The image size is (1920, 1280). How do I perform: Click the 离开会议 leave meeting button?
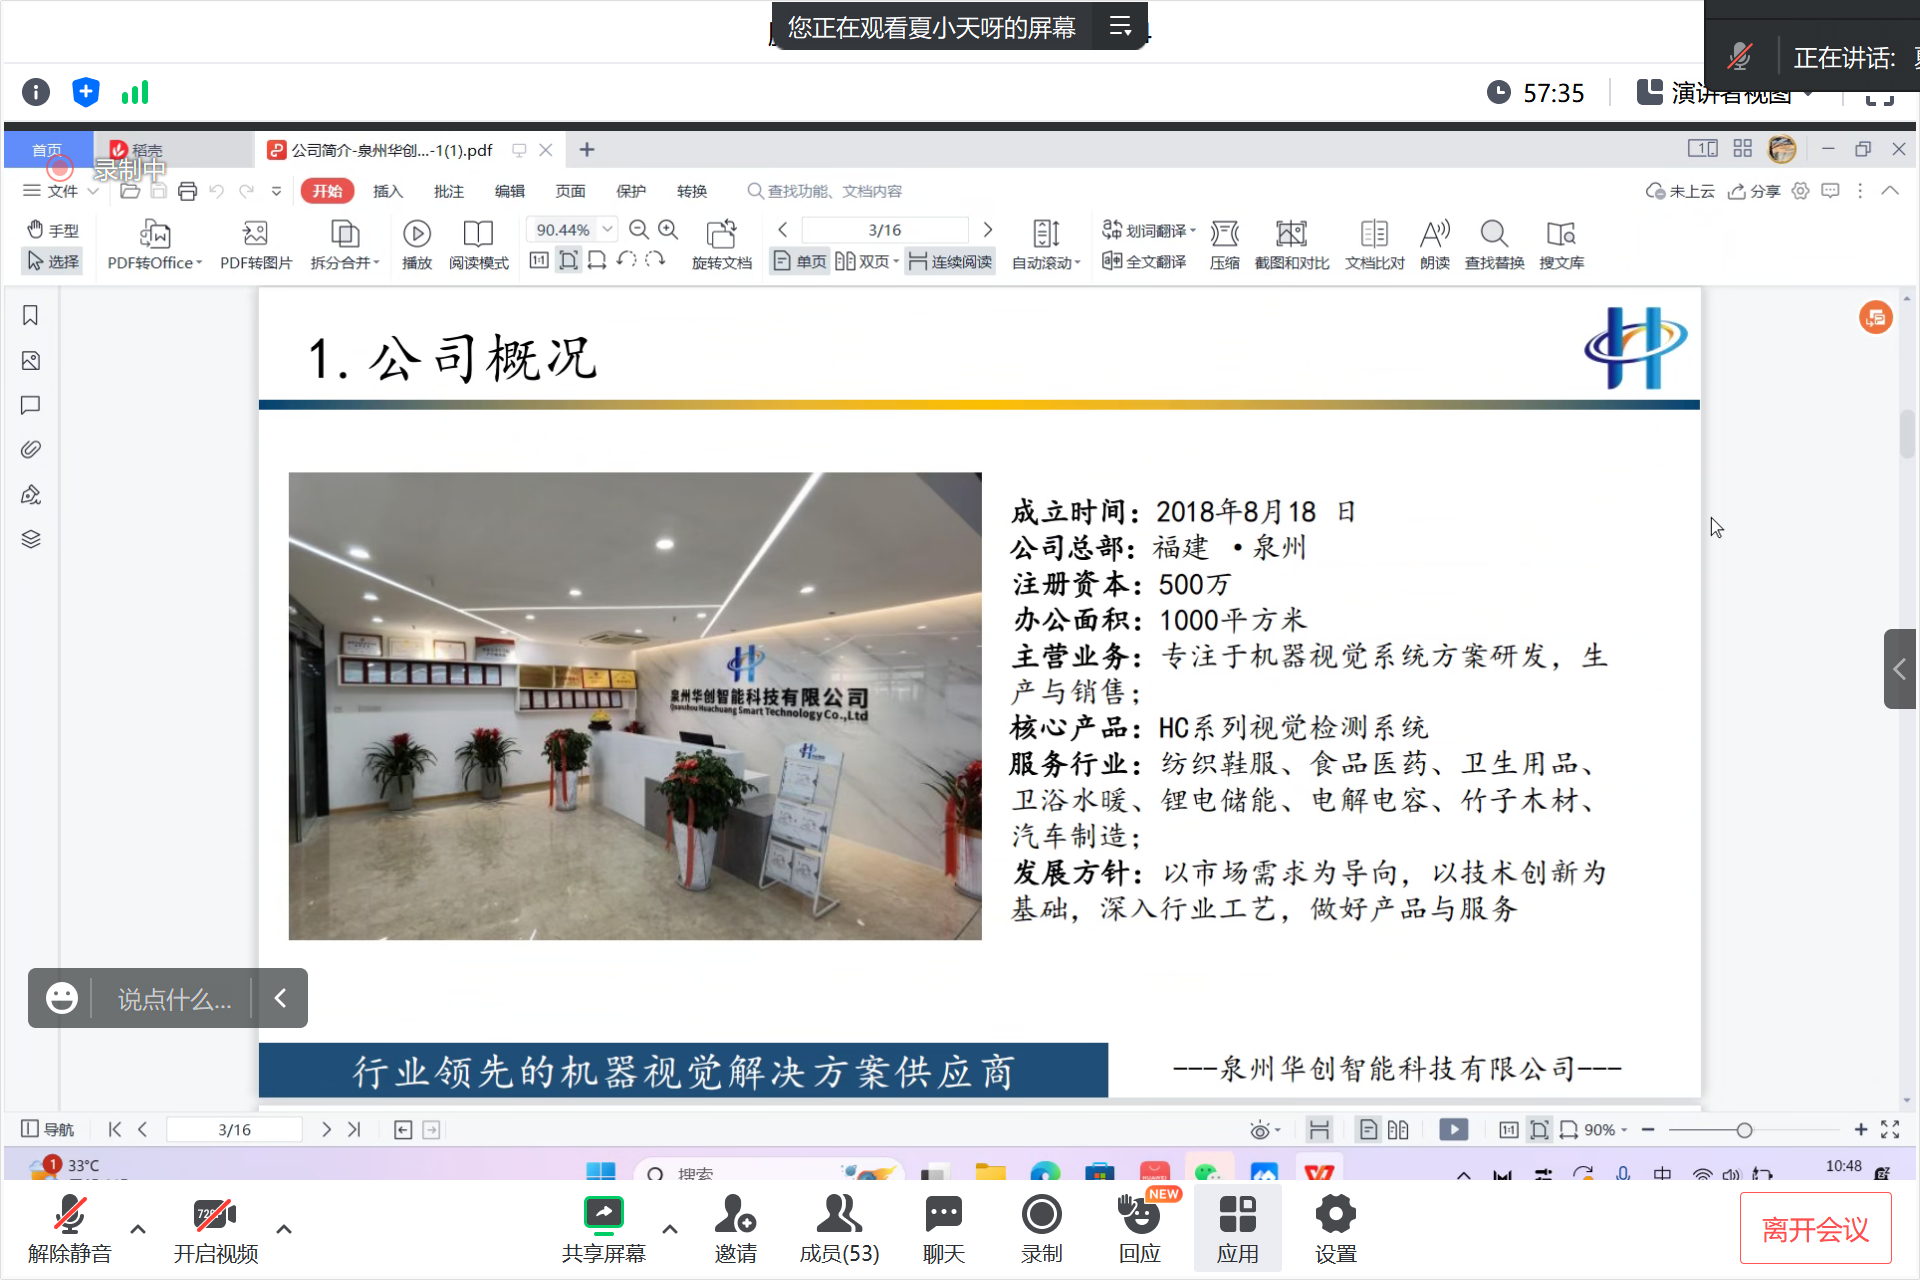[x=1815, y=1229]
